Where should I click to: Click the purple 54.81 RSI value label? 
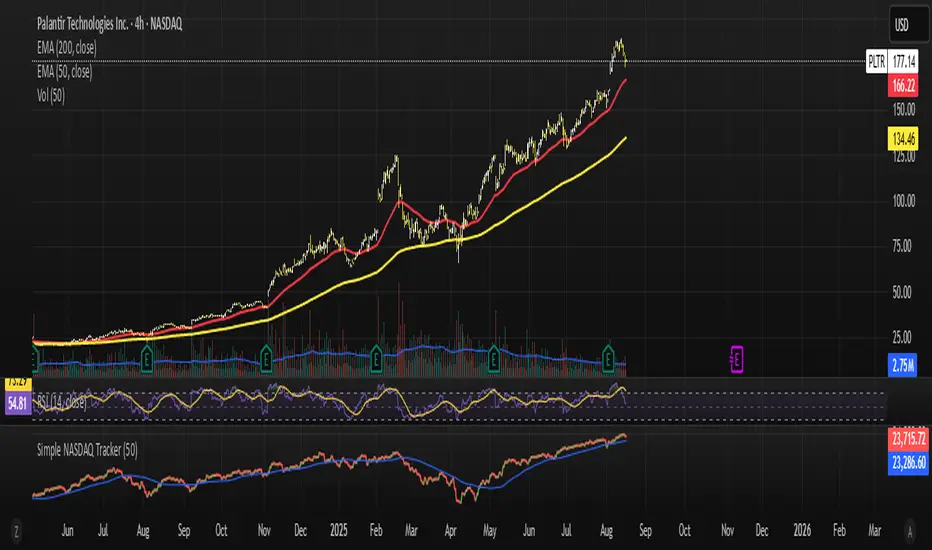click(x=17, y=404)
